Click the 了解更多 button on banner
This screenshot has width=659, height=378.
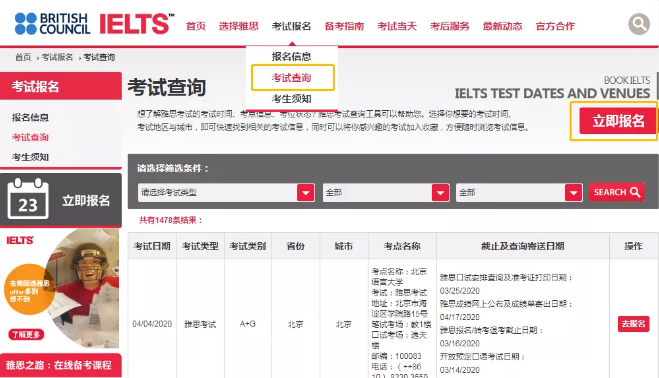26,335
